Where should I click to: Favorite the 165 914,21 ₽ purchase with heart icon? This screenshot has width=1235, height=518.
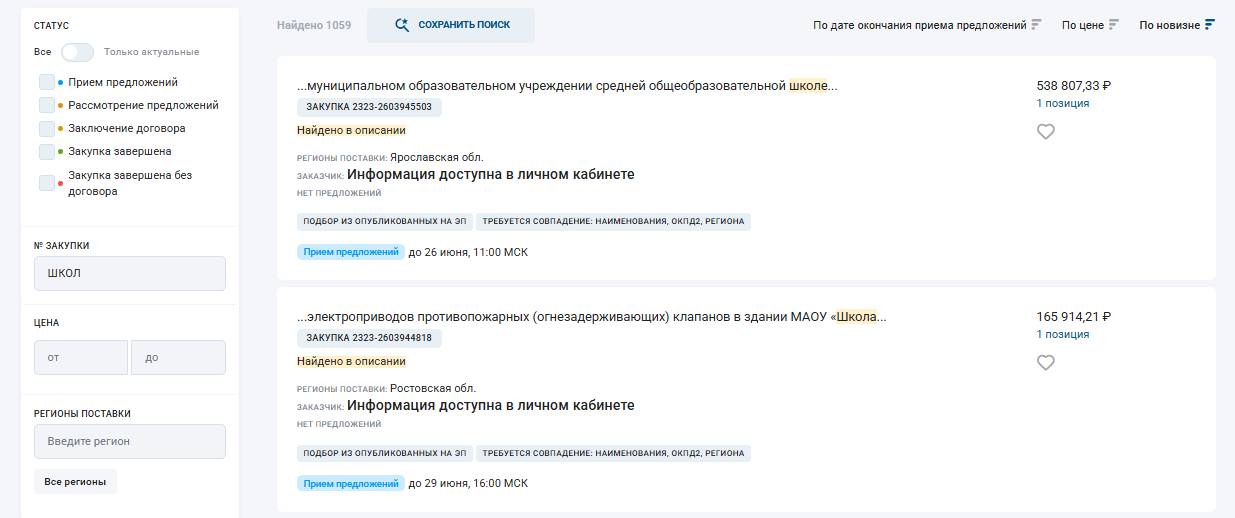click(x=1046, y=362)
